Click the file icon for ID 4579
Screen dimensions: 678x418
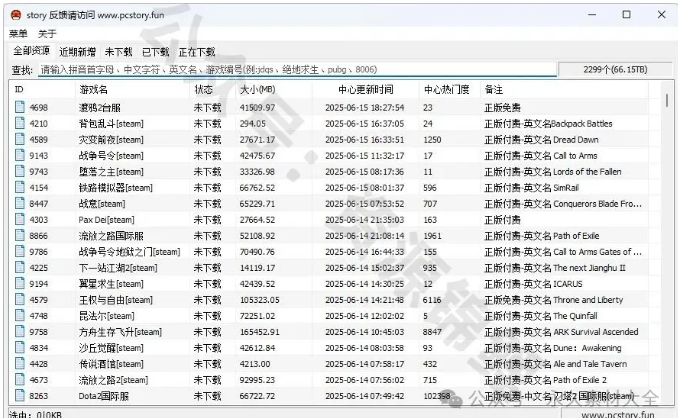click(20, 299)
